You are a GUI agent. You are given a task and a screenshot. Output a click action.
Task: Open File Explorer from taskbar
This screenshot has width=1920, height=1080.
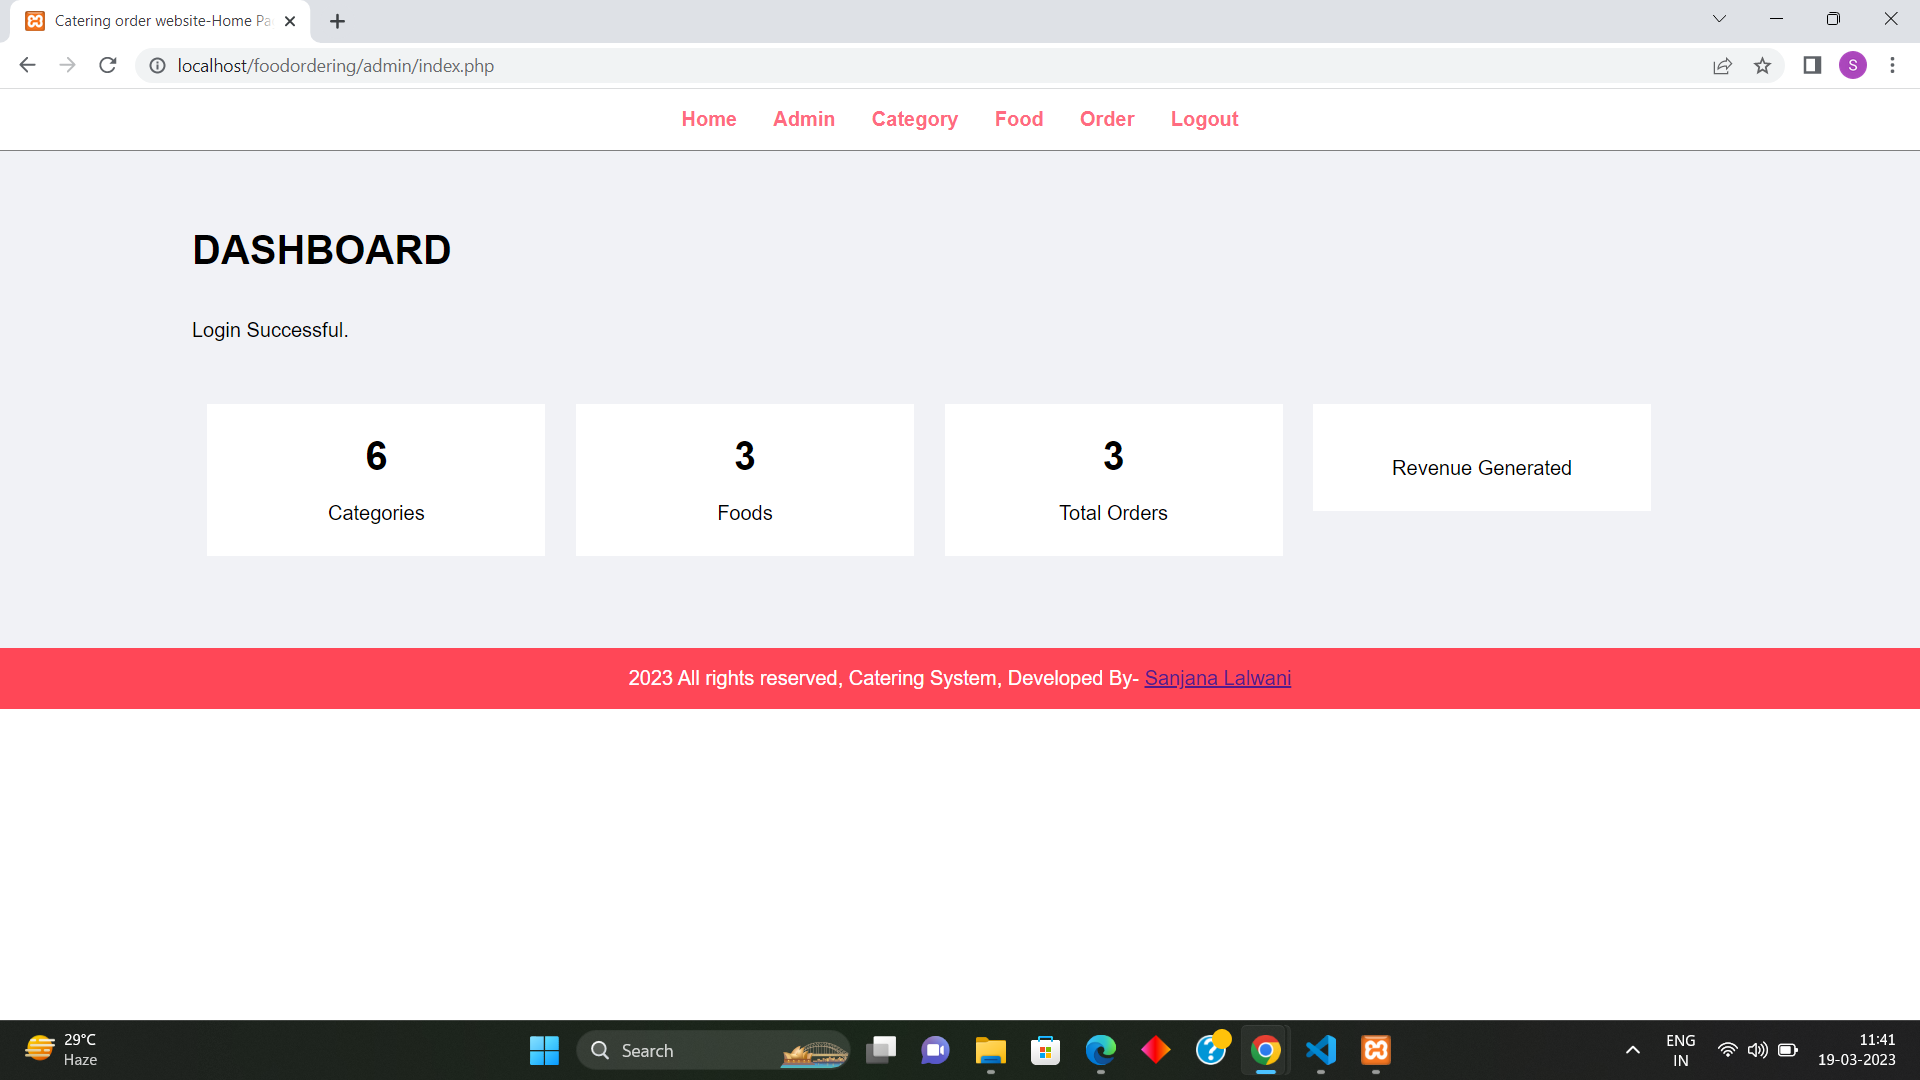989,1050
